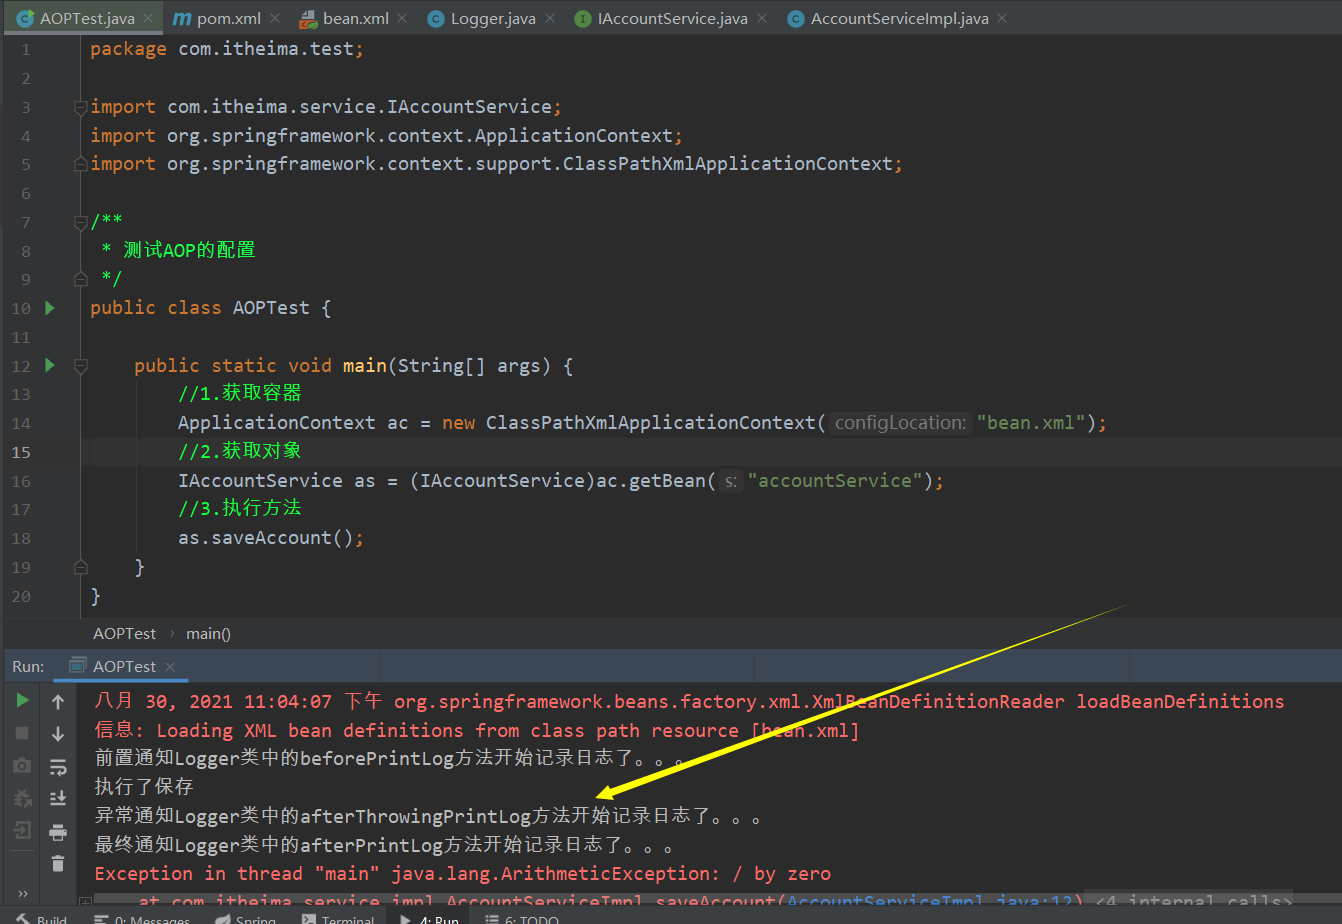Click package com.itheima.test line
1342x924 pixels.
227,49
